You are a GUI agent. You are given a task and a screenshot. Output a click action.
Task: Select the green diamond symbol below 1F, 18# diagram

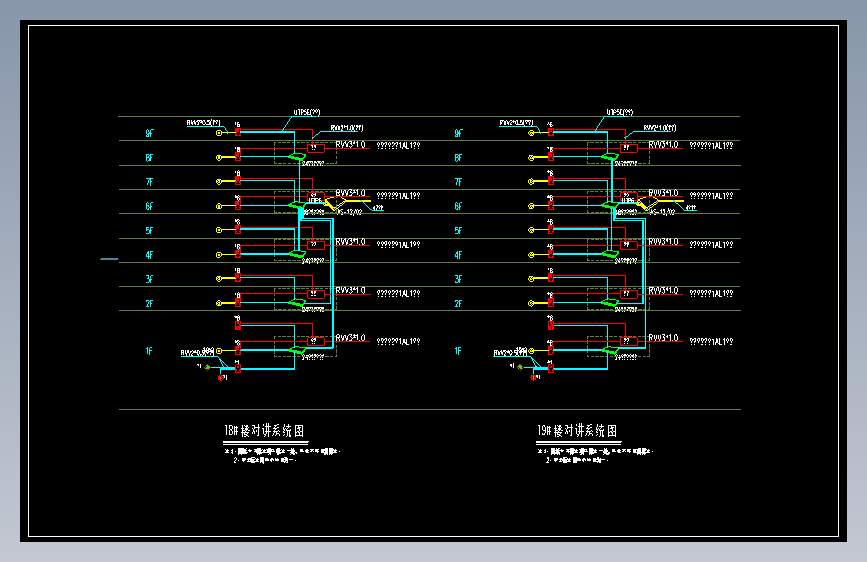(x=207, y=367)
